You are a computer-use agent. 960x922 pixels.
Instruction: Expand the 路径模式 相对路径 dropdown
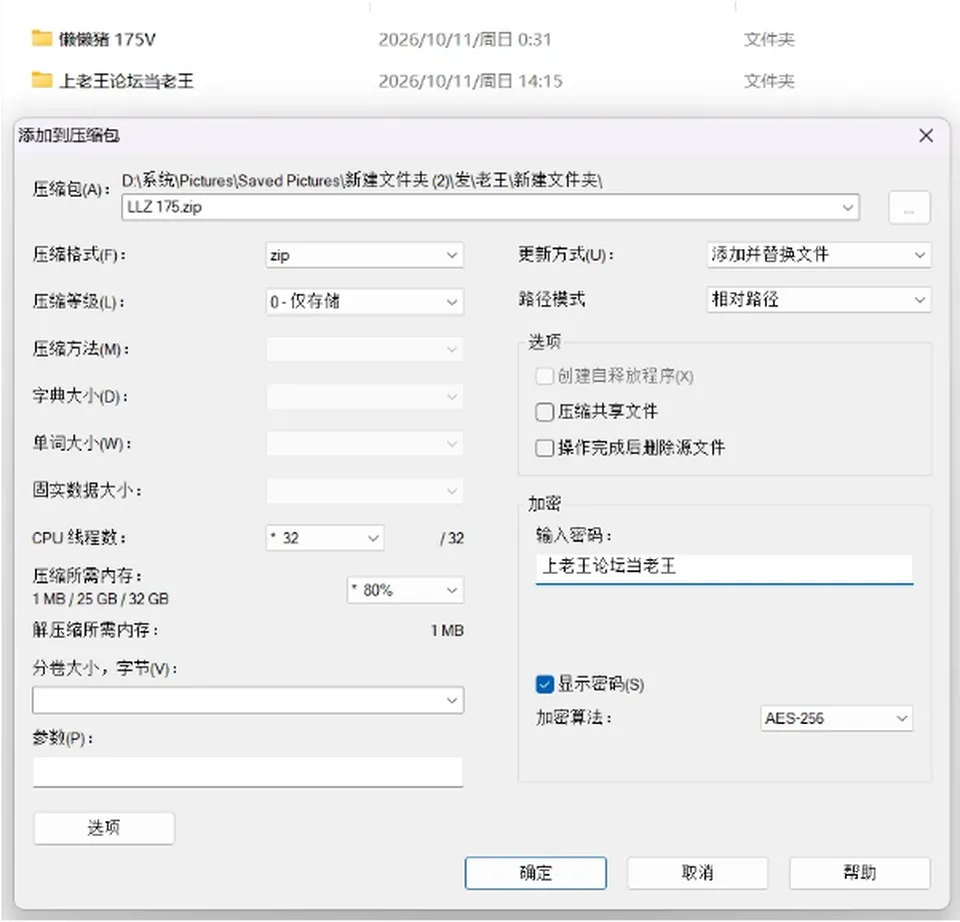[x=819, y=300]
